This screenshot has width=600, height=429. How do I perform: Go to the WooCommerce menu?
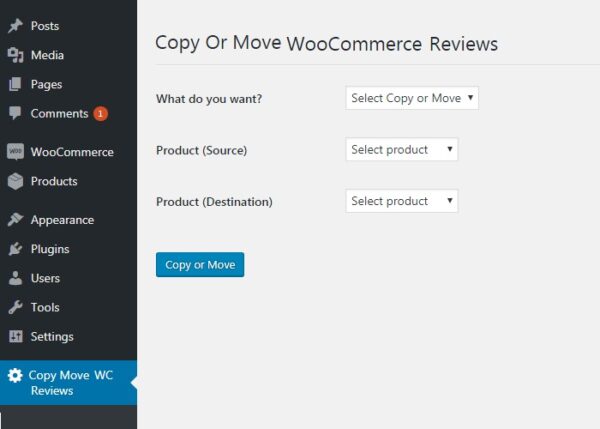pos(72,152)
